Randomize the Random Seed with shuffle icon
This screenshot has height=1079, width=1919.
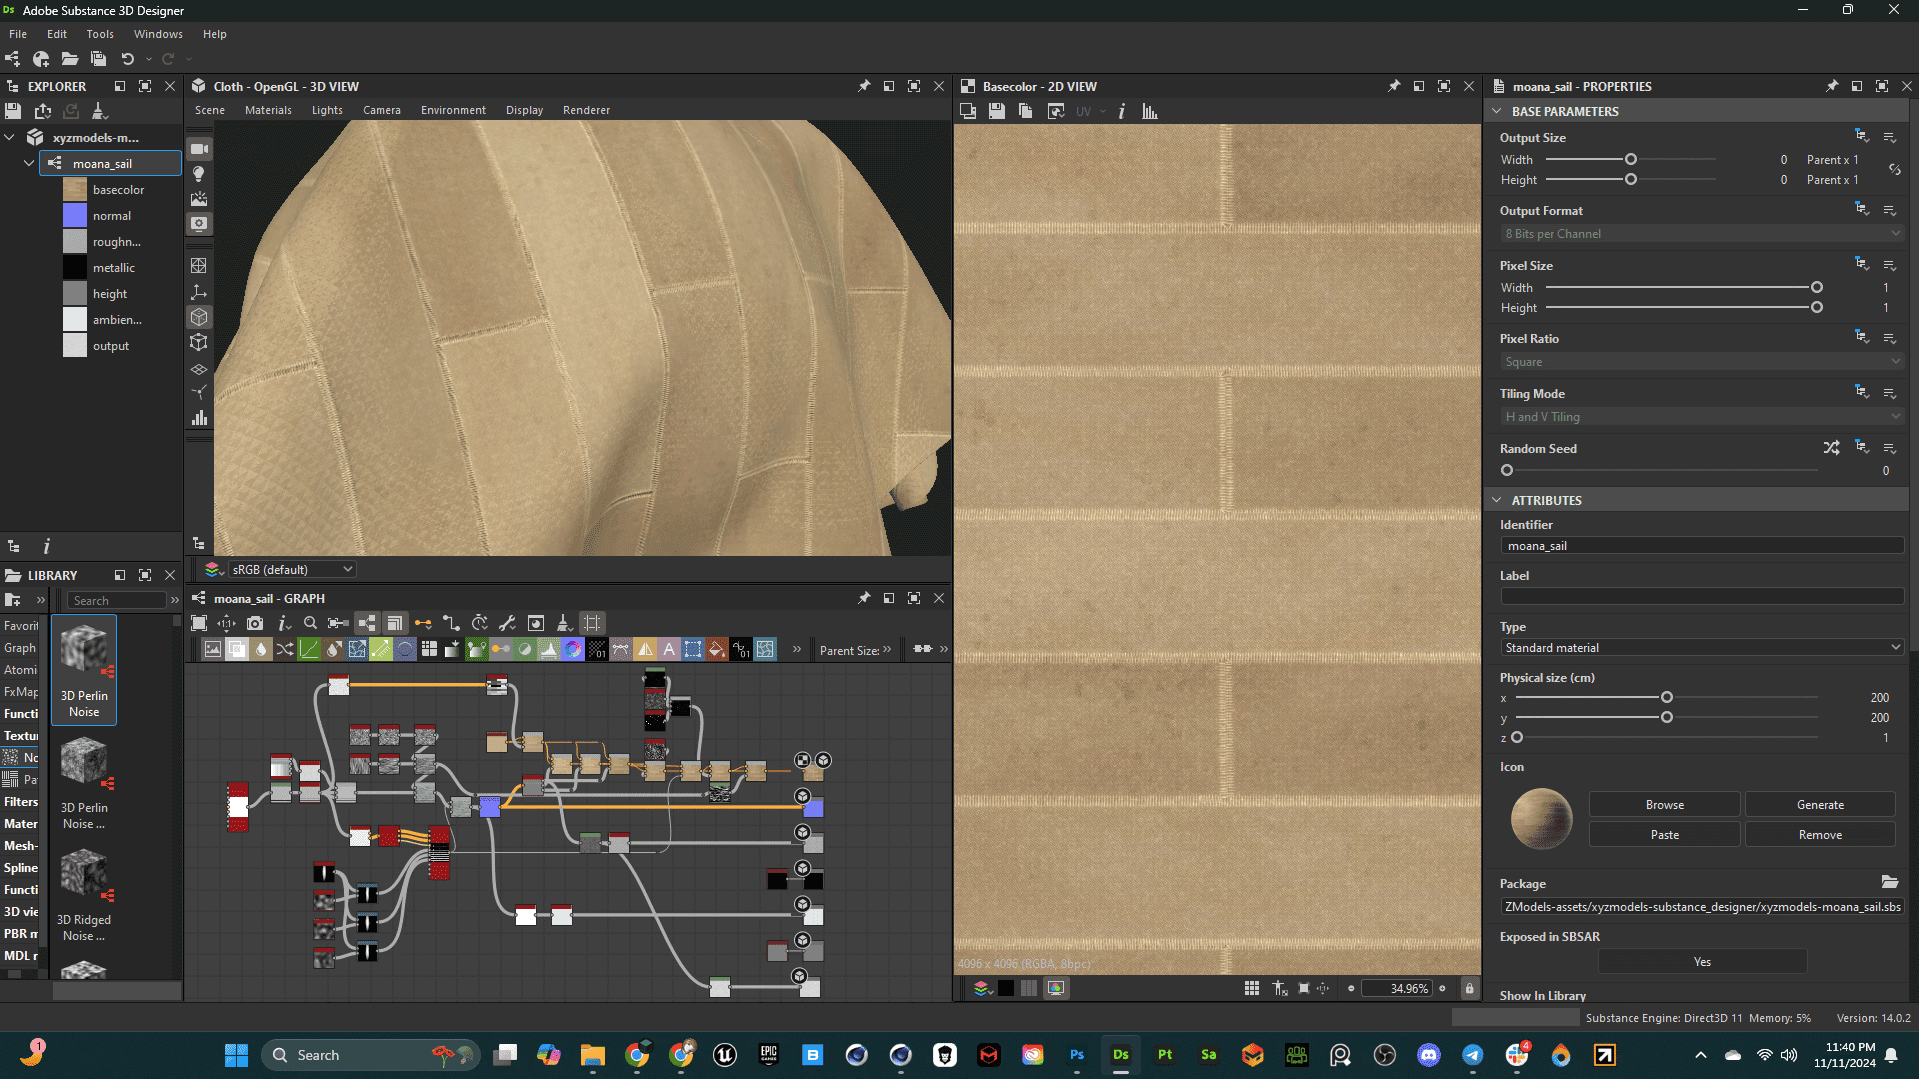[1831, 448]
